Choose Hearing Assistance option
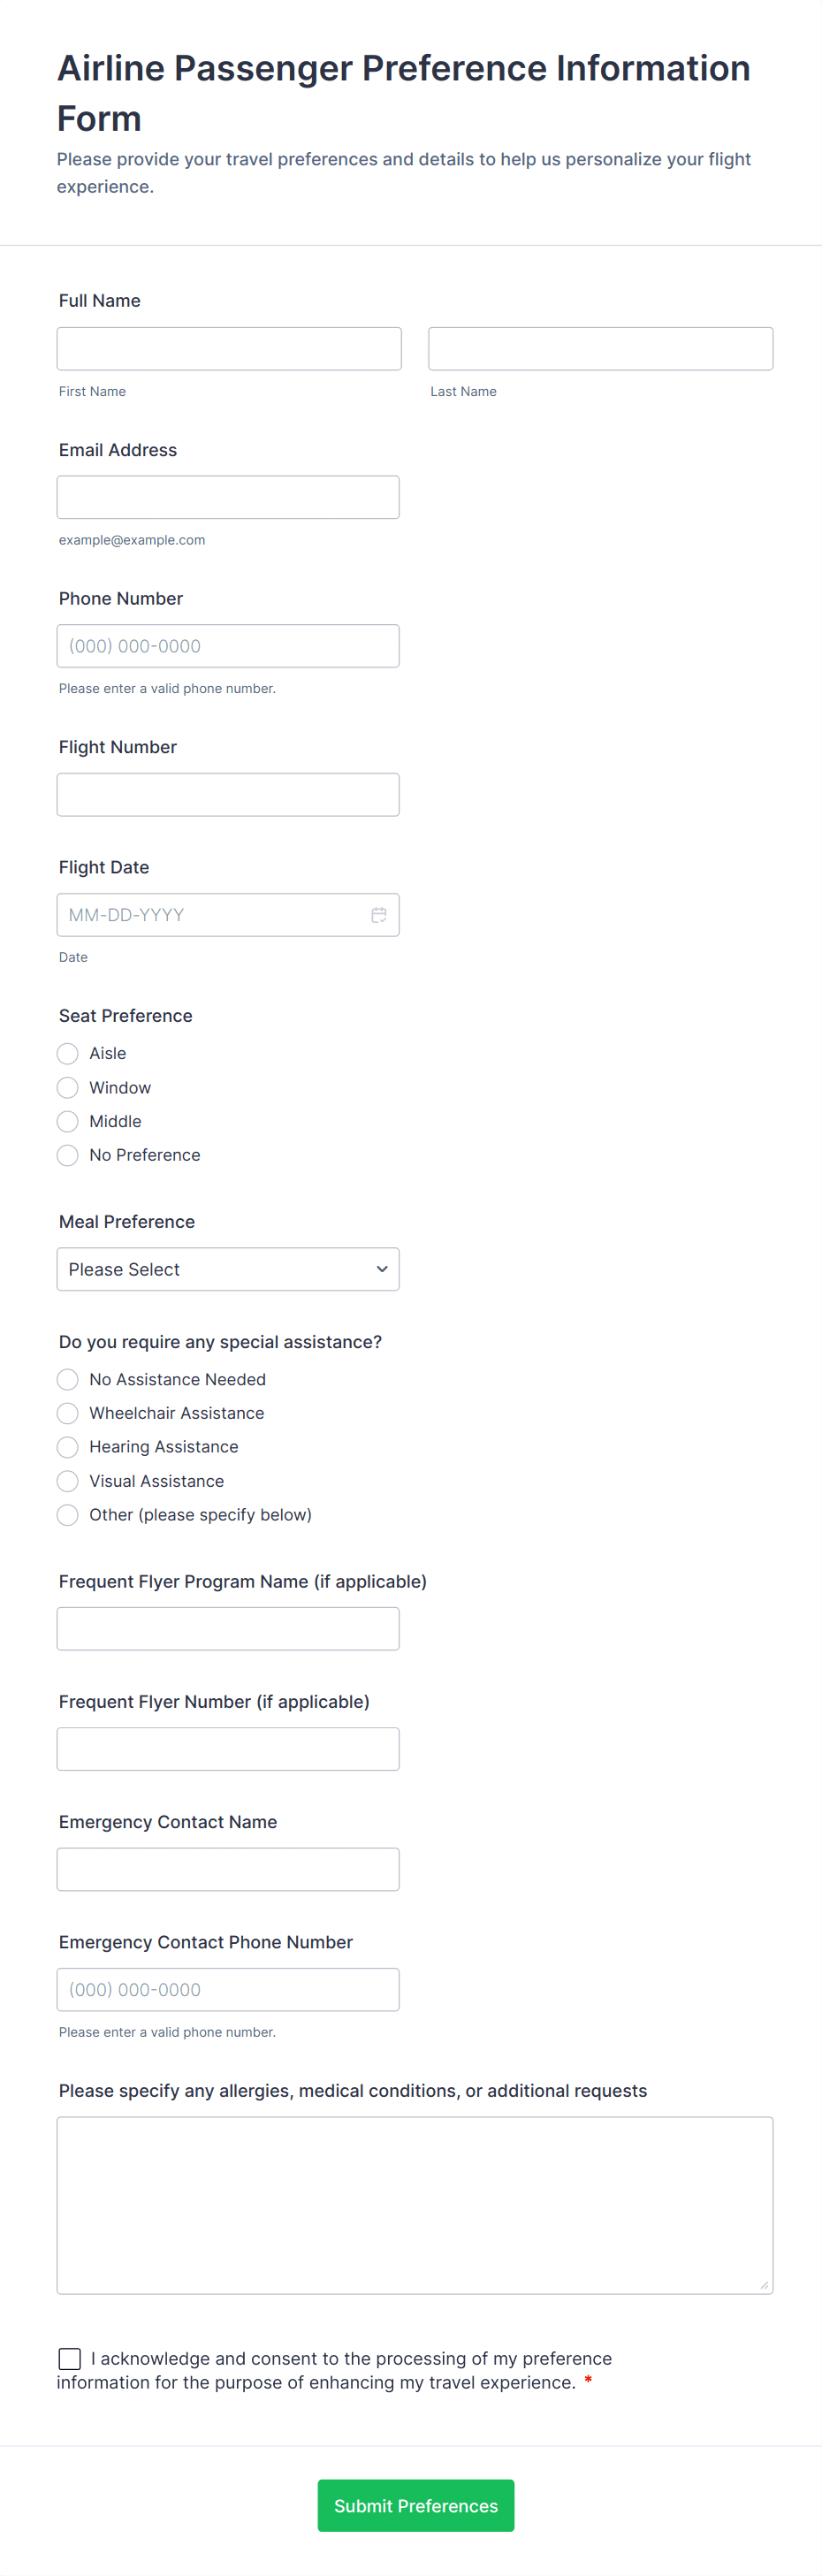822x2576 pixels. [x=67, y=1447]
